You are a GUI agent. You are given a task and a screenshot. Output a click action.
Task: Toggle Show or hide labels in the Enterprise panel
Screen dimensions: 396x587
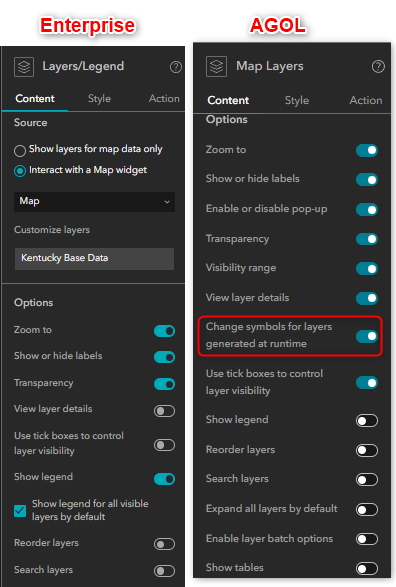pos(164,357)
